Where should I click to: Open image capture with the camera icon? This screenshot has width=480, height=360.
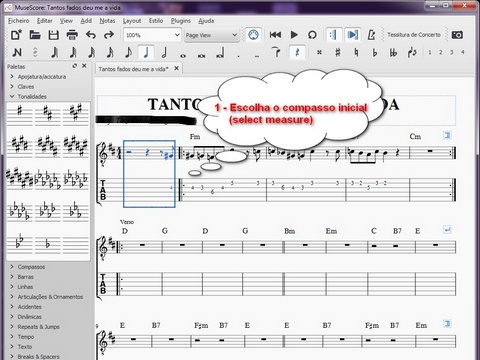[x=457, y=35]
